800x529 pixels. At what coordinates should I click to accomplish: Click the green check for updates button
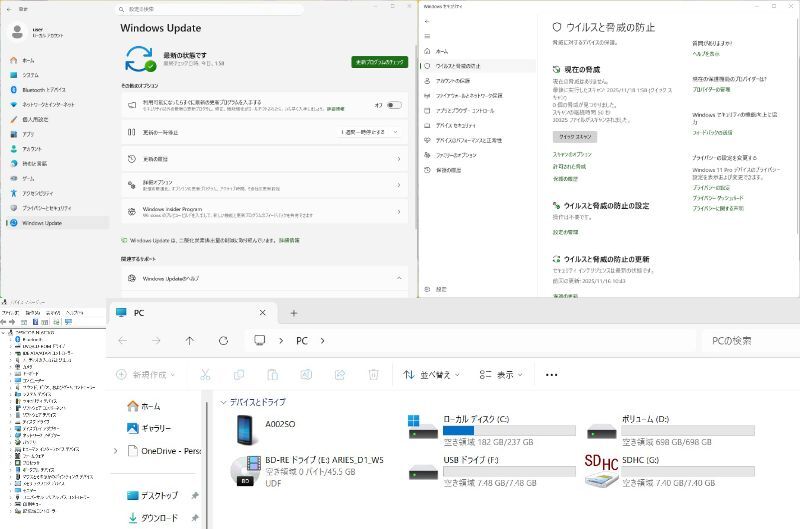point(379,62)
